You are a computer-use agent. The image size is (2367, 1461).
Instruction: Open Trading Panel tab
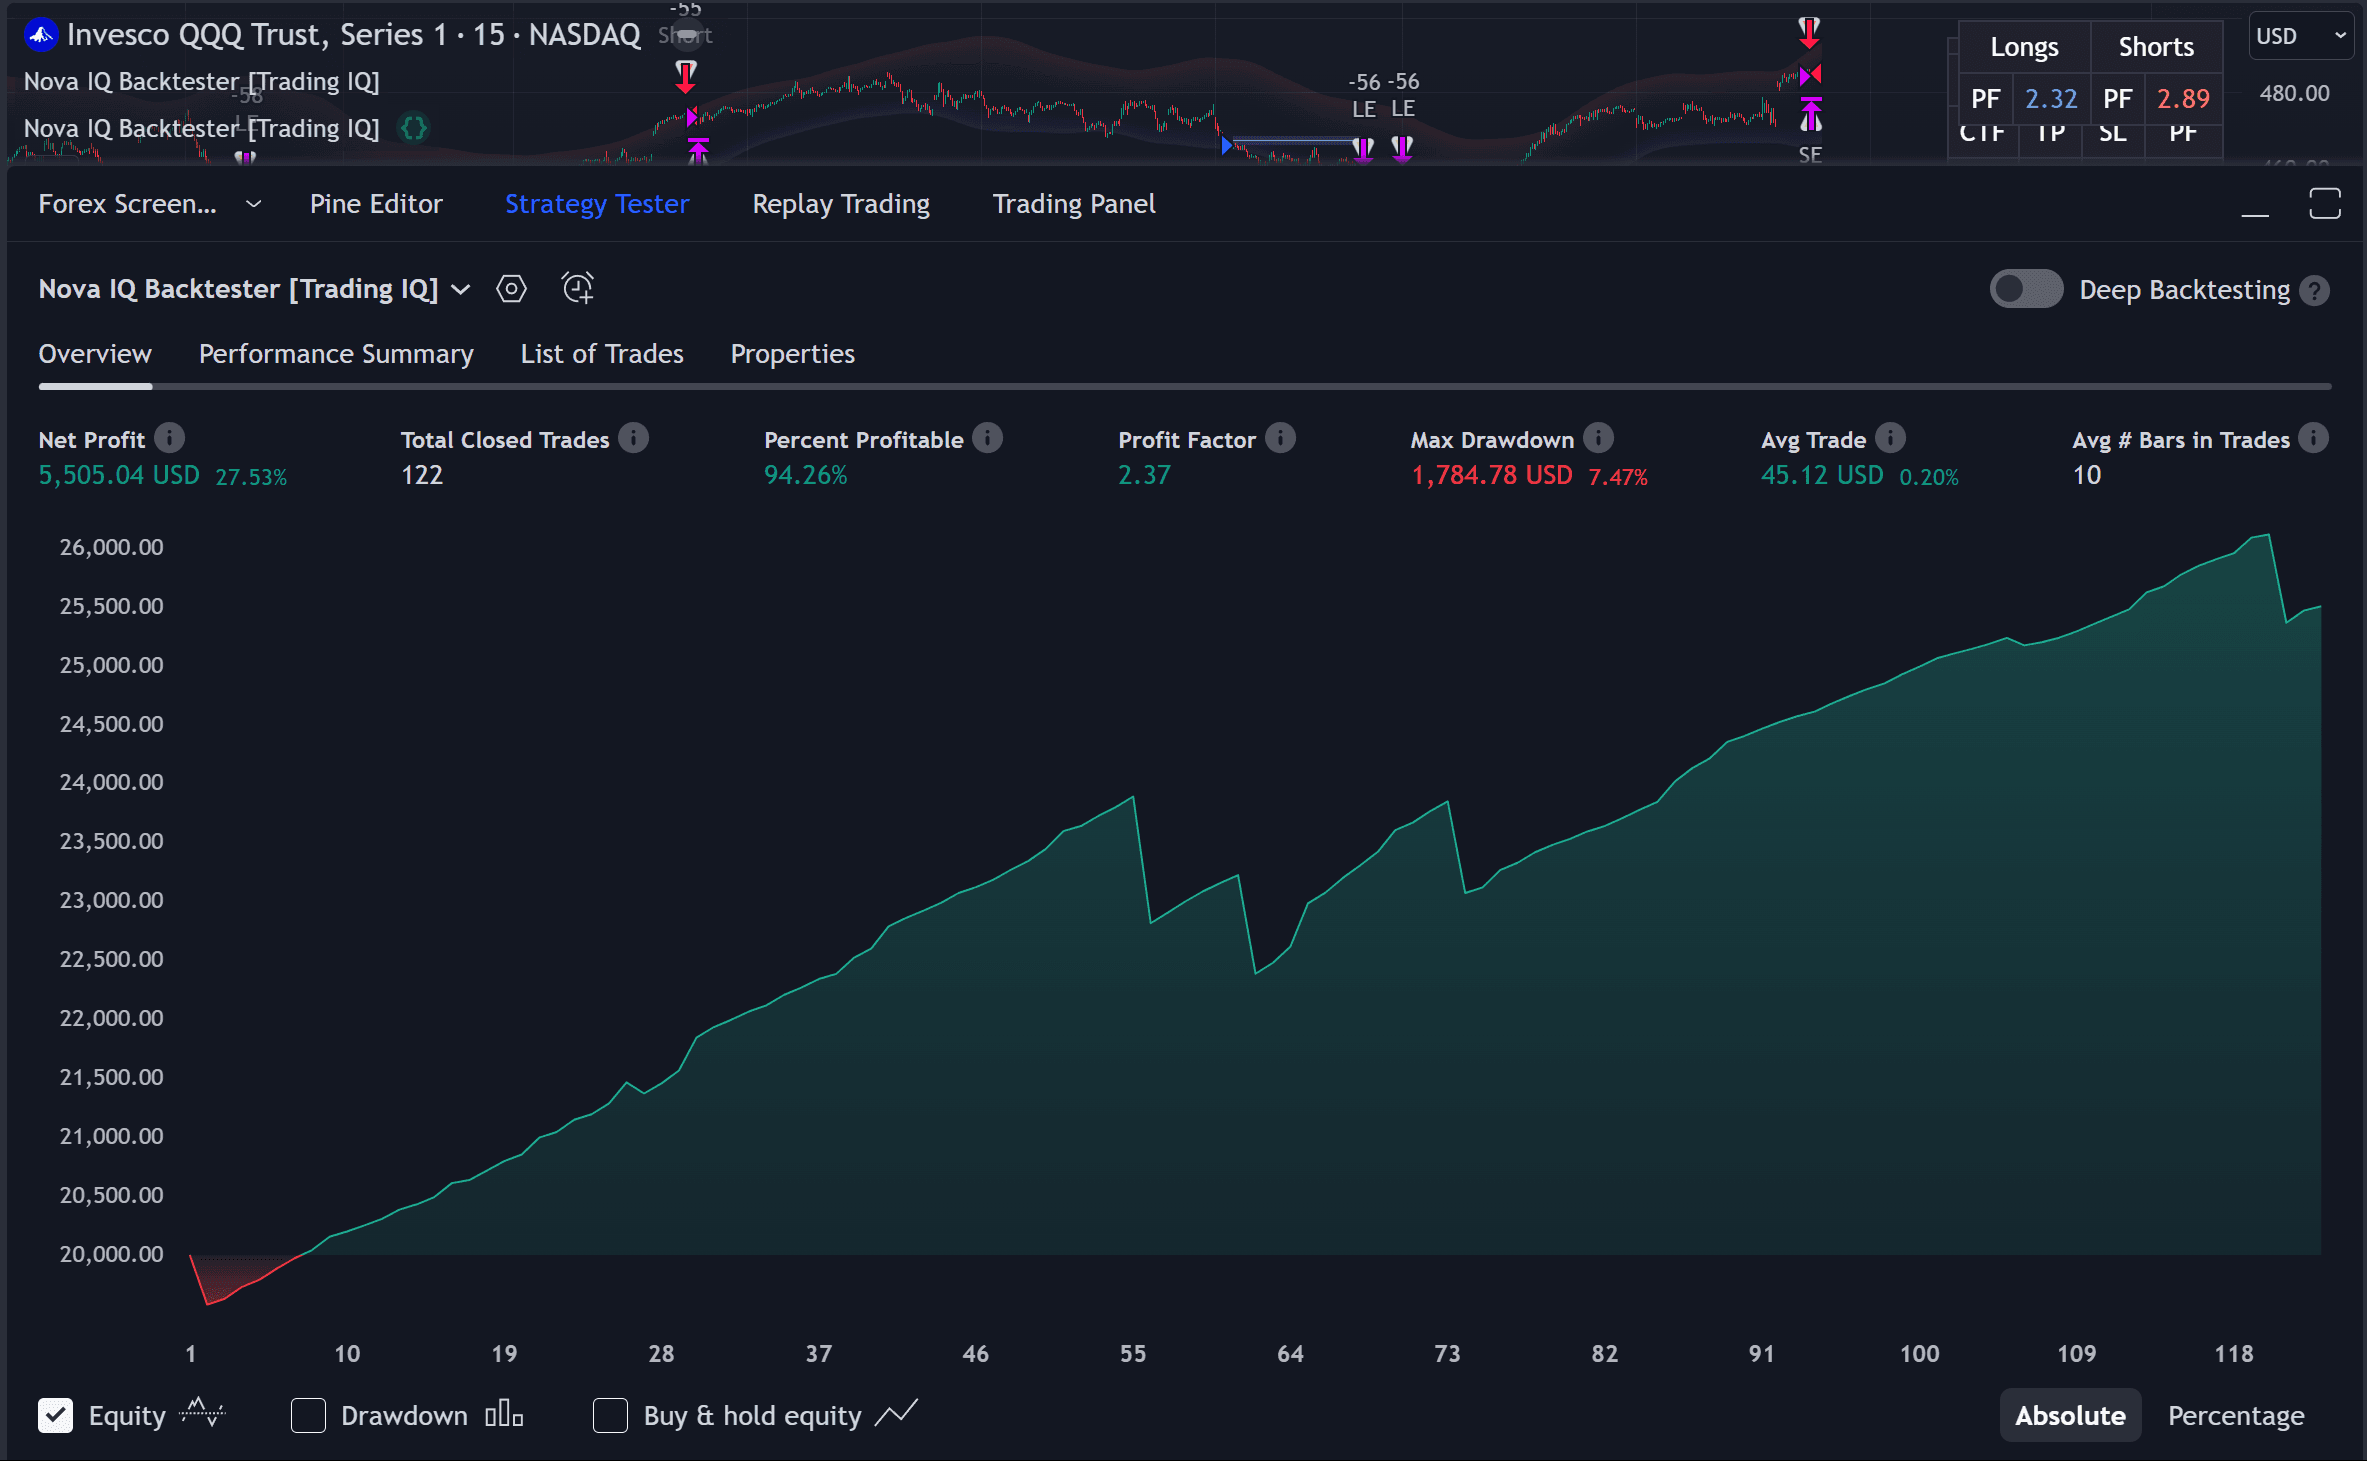[x=1074, y=204]
